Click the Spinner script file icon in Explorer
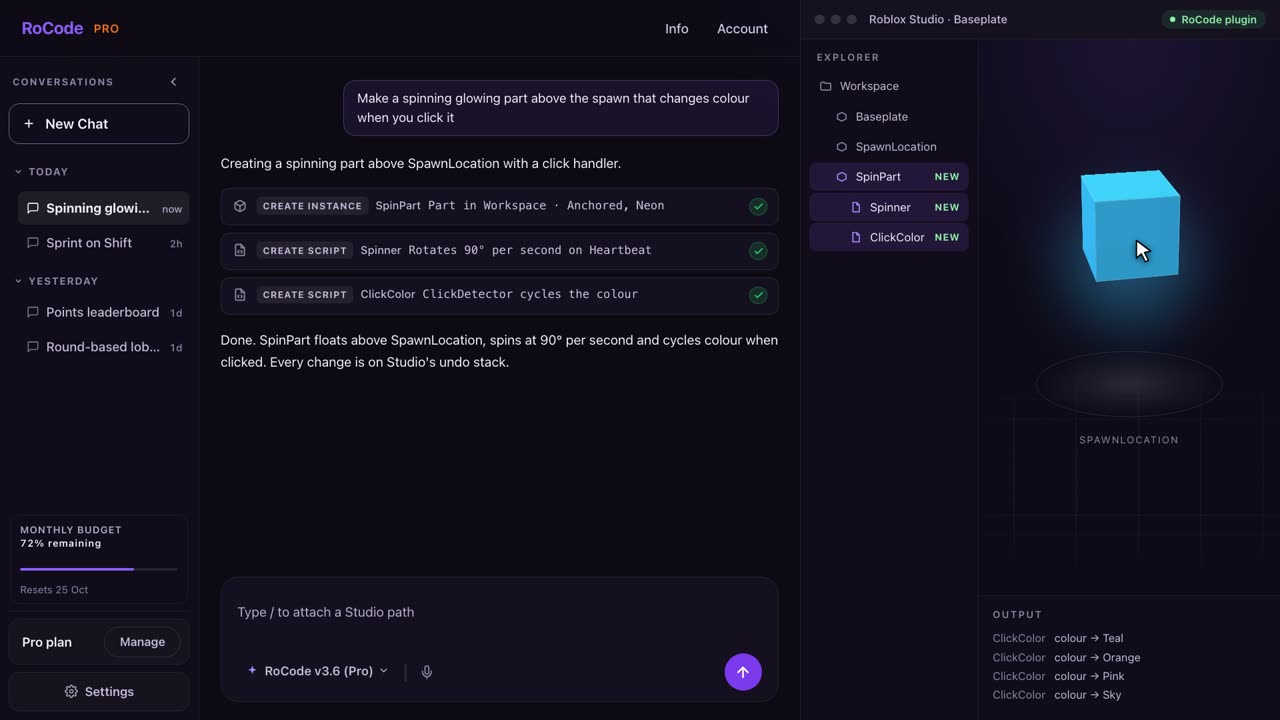Screen dimensions: 1280x720 pyautogui.click(x=856, y=207)
